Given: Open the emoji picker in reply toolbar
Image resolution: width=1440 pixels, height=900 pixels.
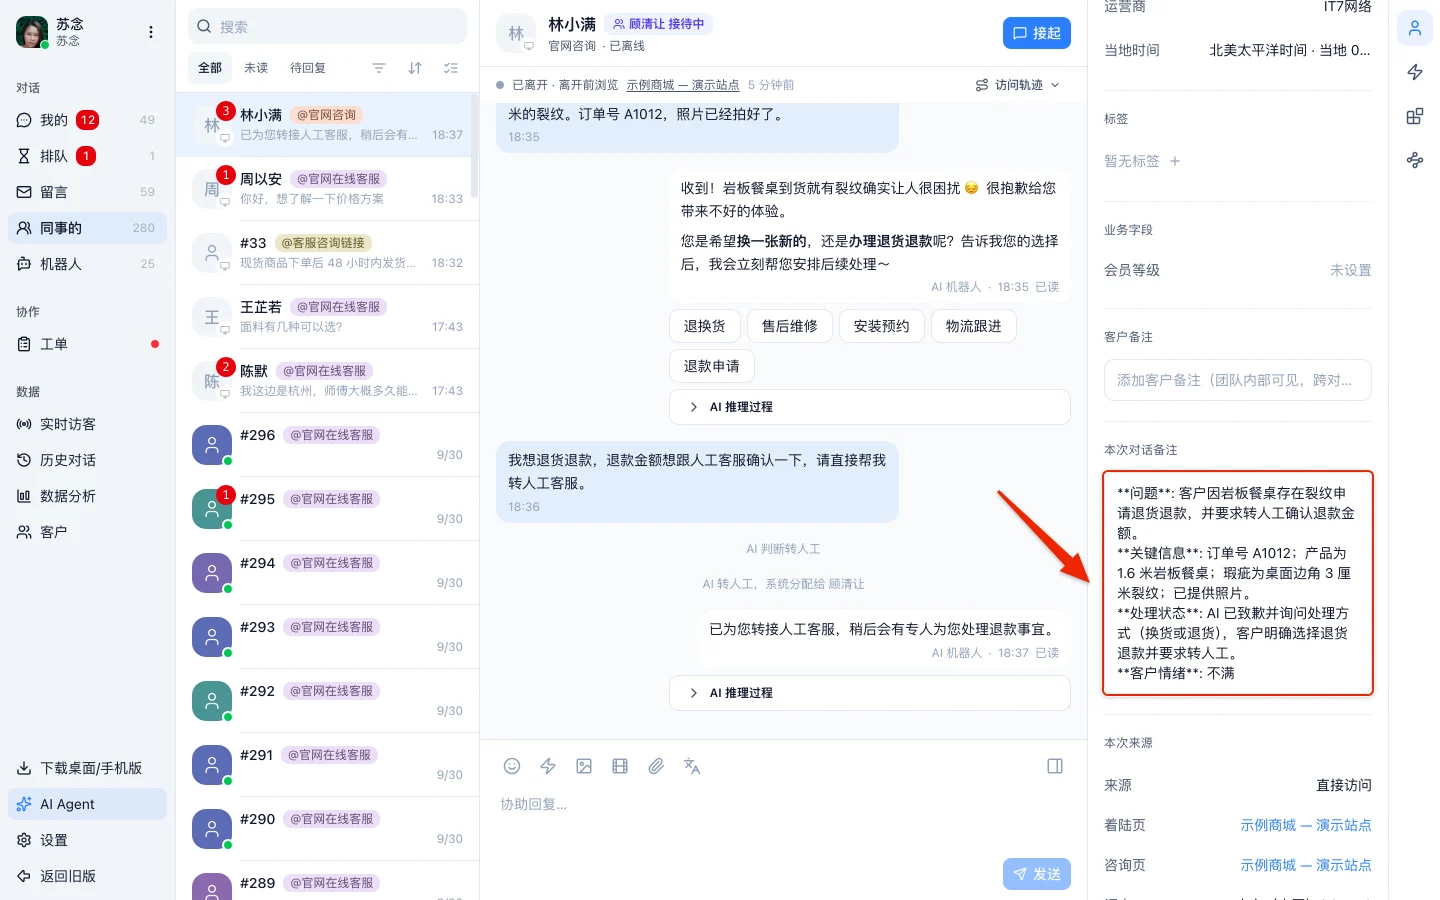Looking at the screenshot, I should click(512, 766).
